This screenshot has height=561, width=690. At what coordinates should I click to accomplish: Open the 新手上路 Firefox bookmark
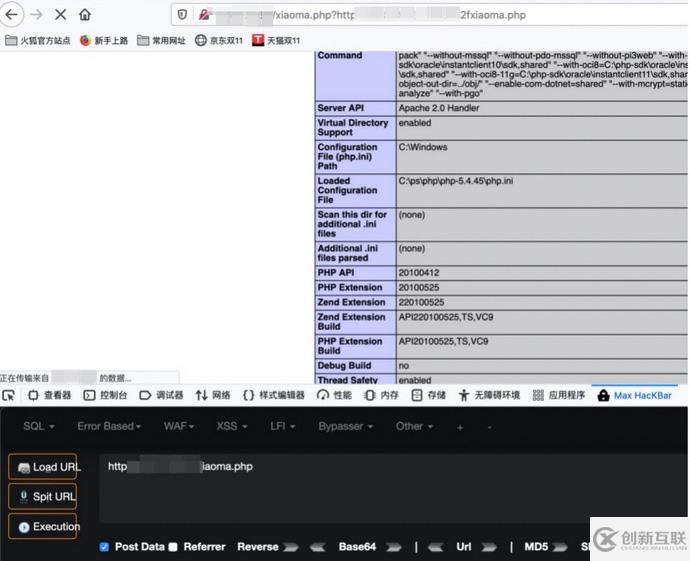pos(104,40)
